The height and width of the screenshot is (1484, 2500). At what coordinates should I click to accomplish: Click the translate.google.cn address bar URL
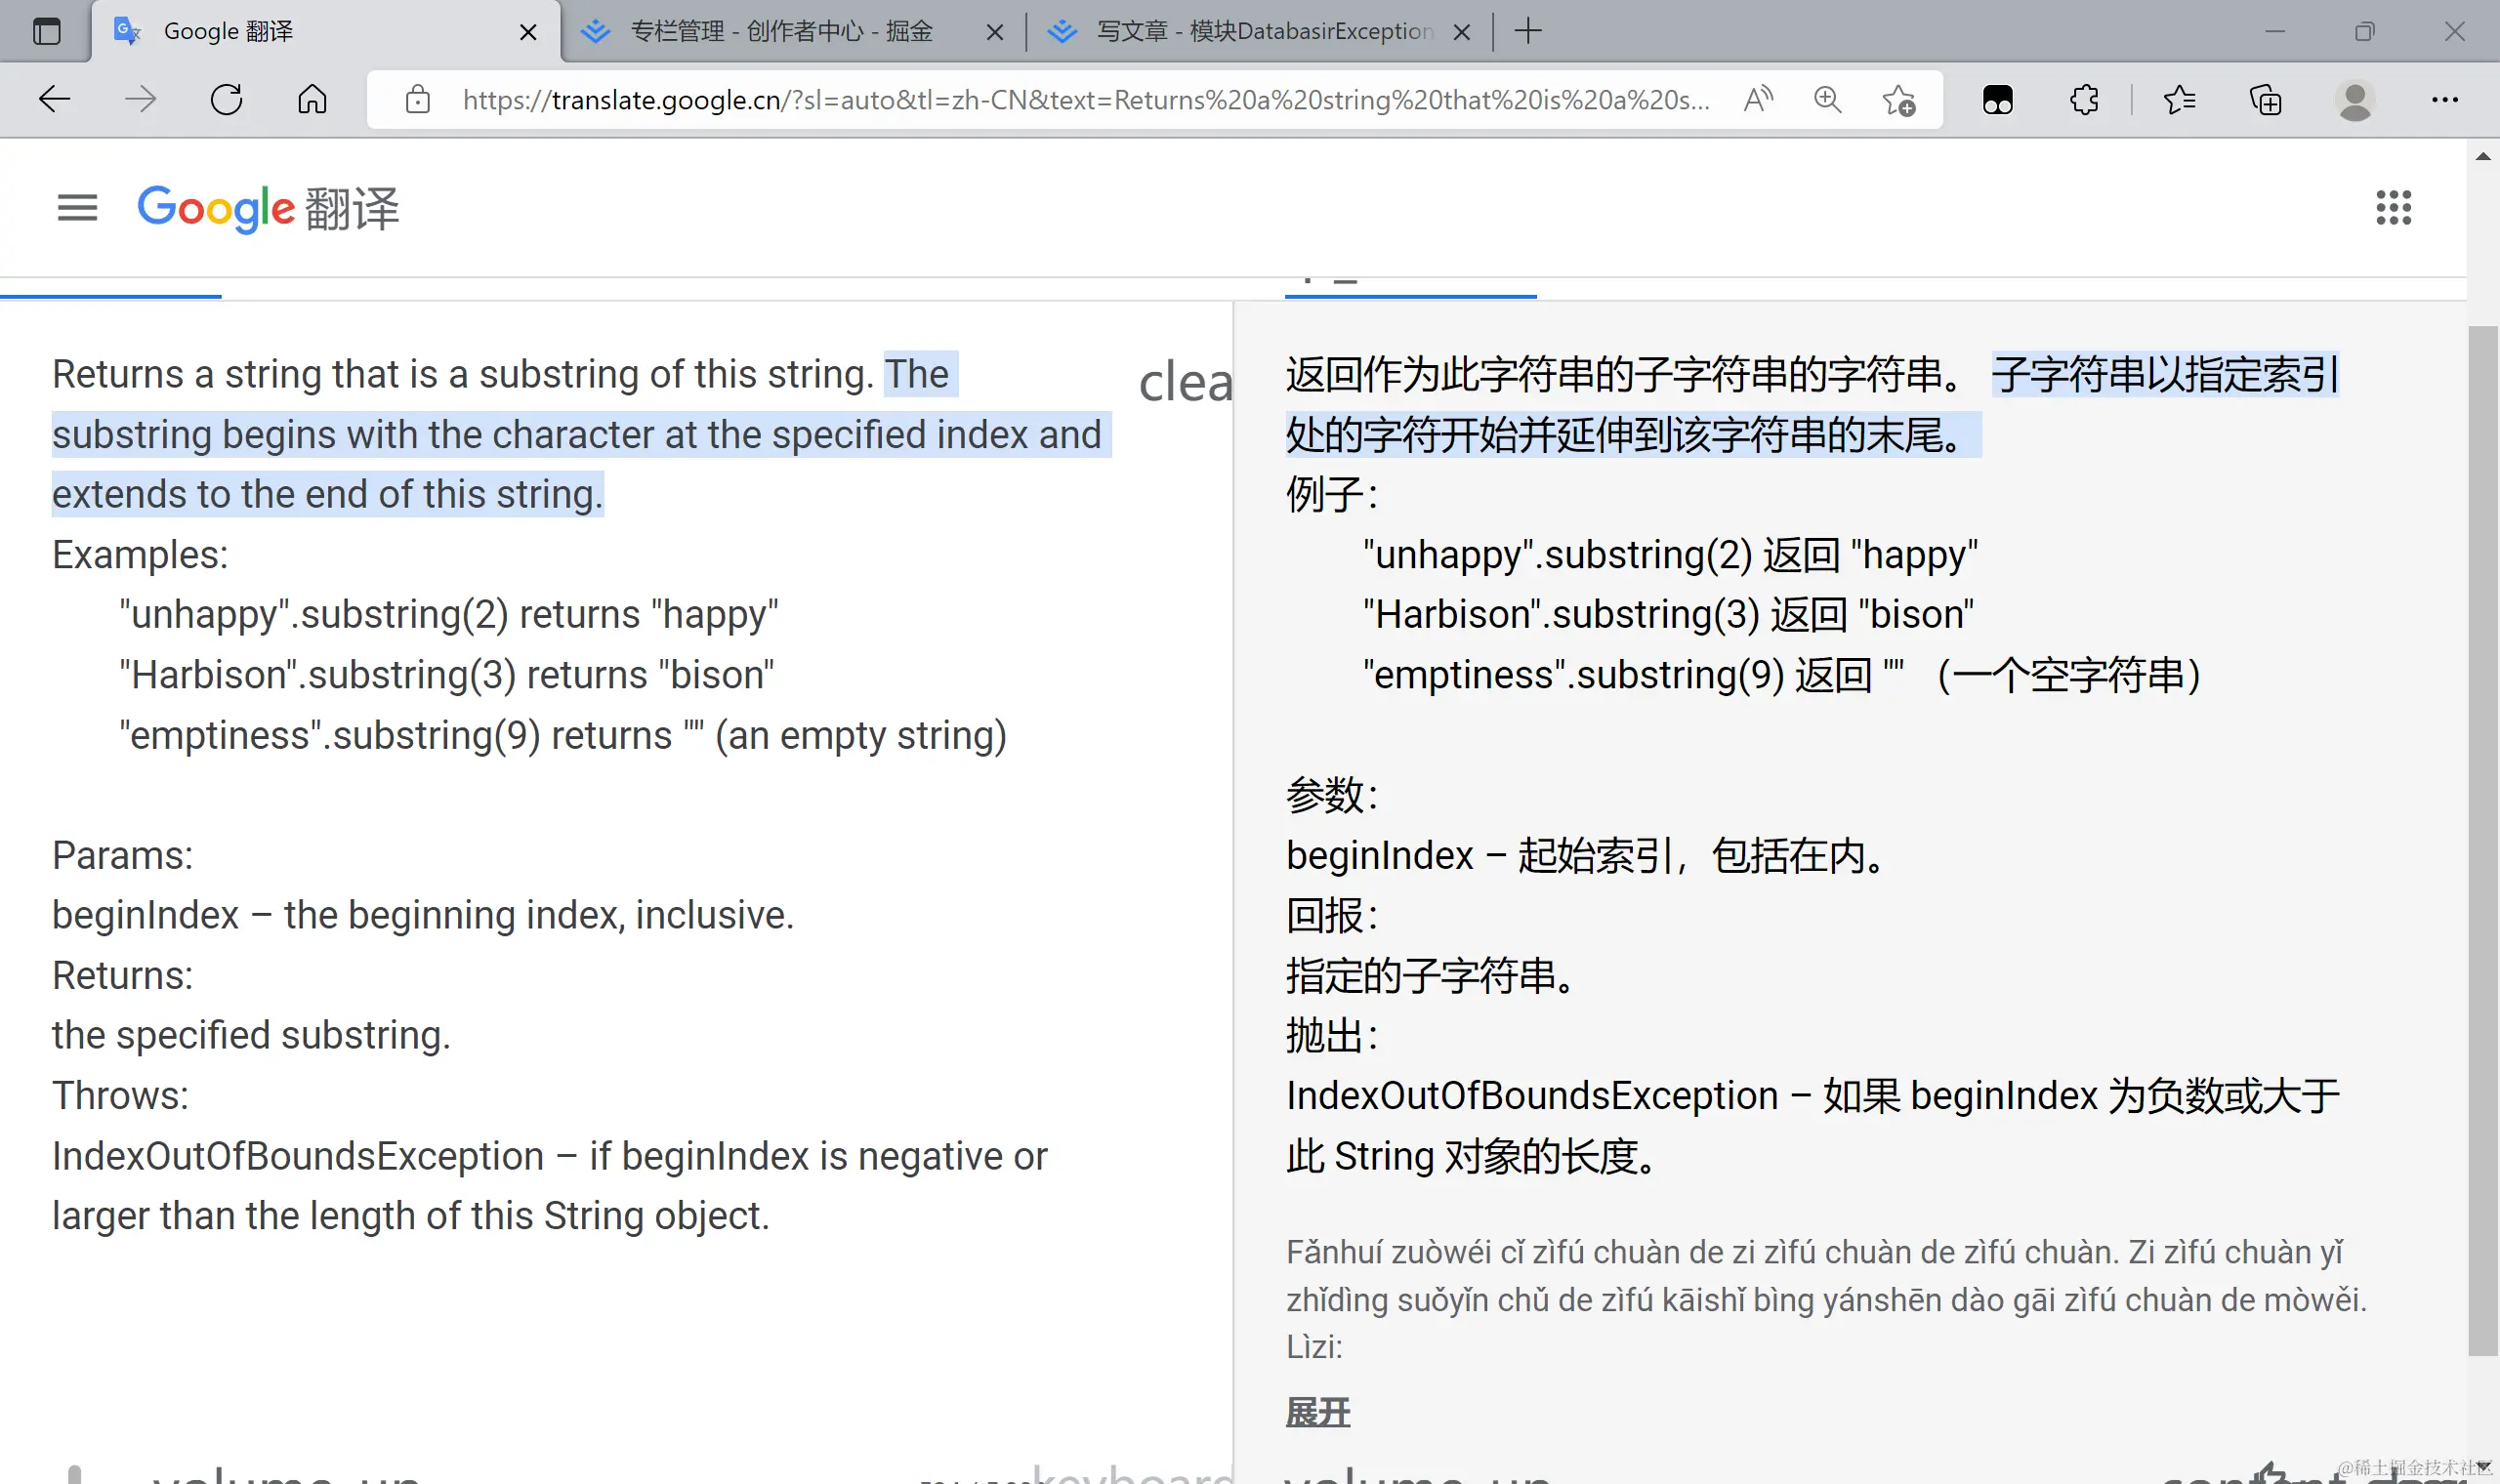pos(1085,100)
